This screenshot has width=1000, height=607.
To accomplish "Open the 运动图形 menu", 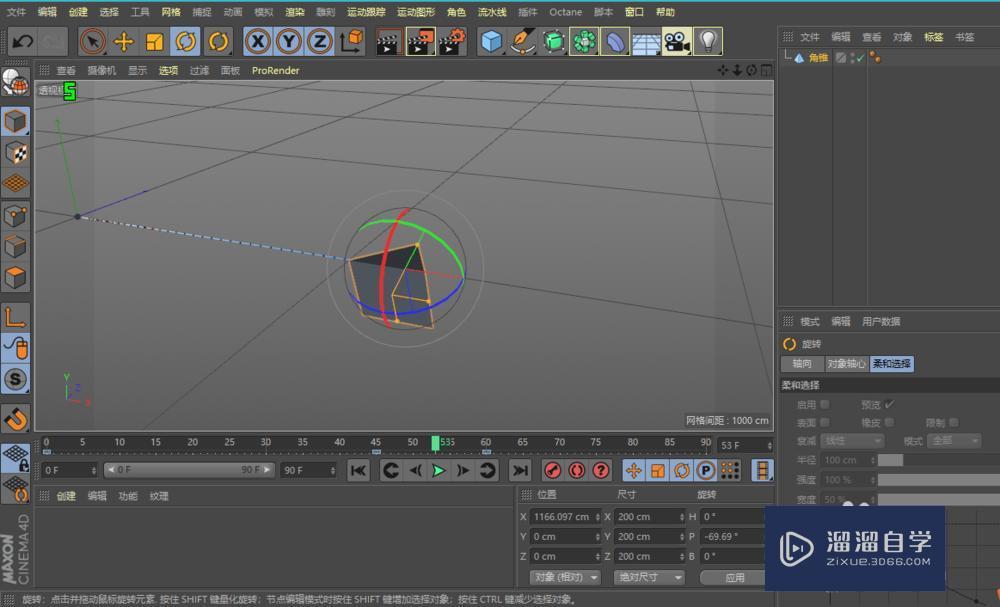I will tap(416, 11).
